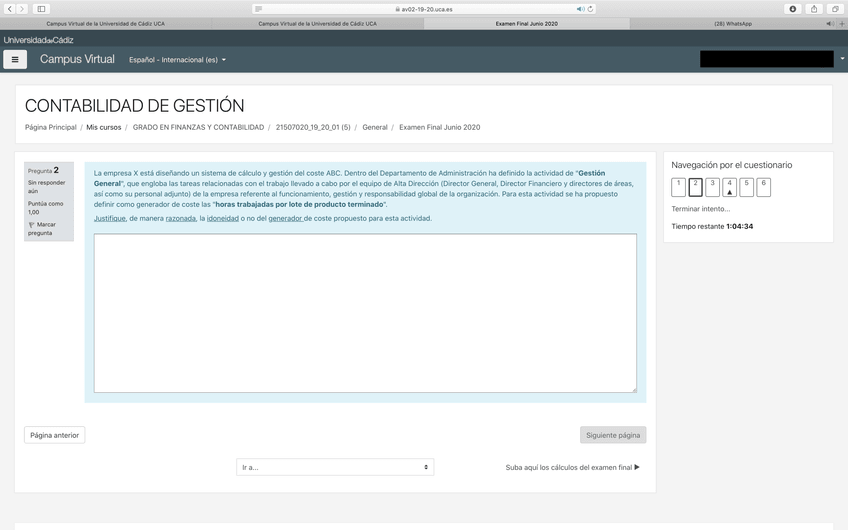848x530 pixels.
Task: Show all tabs overview icon
Action: pyautogui.click(x=835, y=9)
